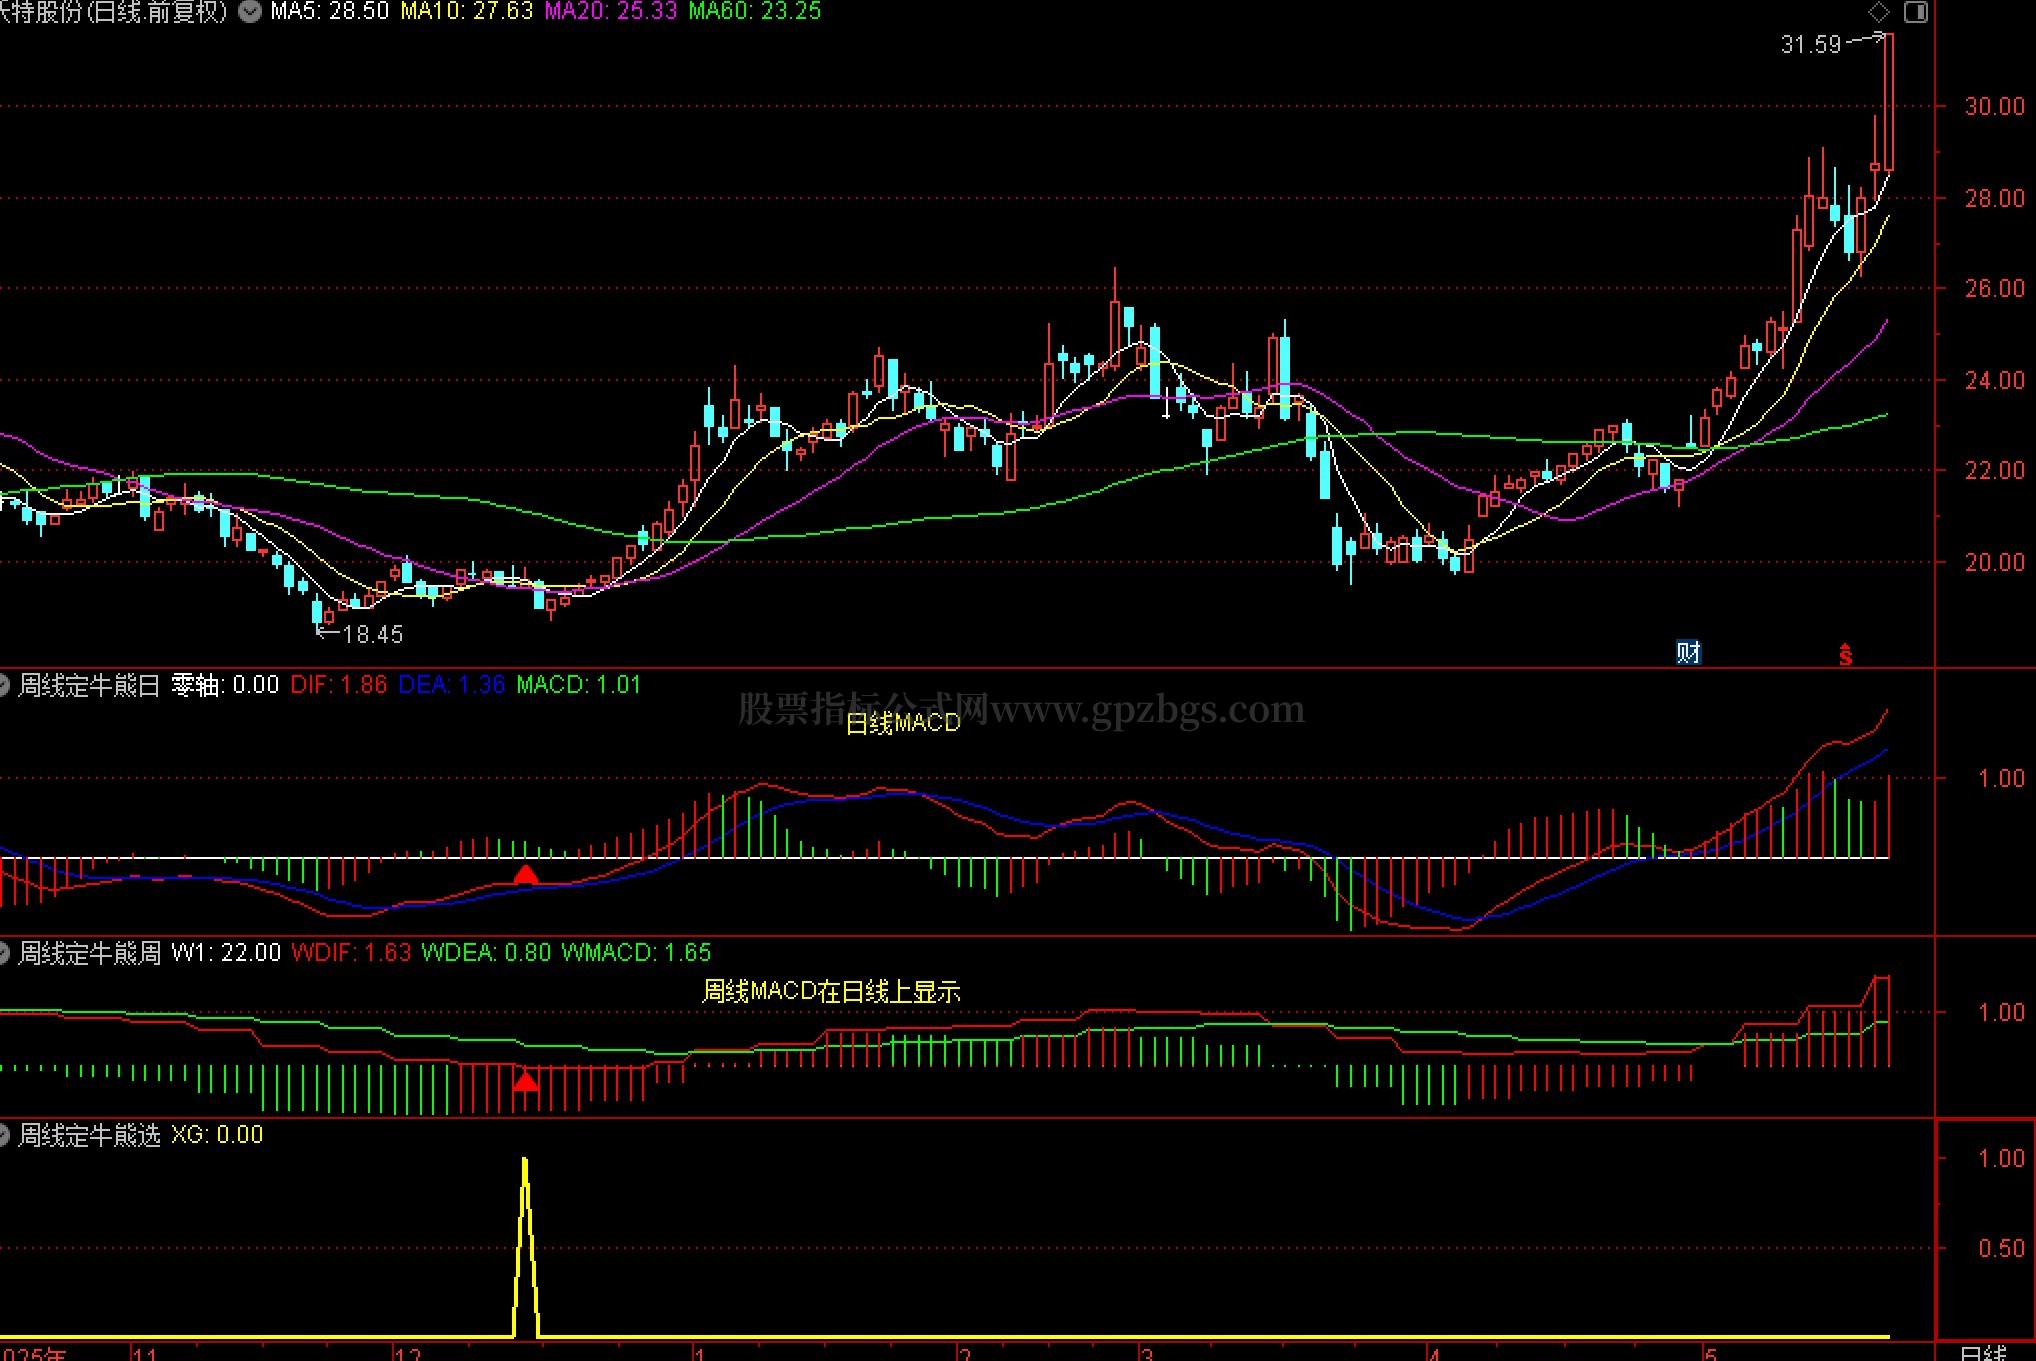Select the 周线定牛熊日 indicator name
This screenshot has height=1361, width=2036.
(89, 685)
